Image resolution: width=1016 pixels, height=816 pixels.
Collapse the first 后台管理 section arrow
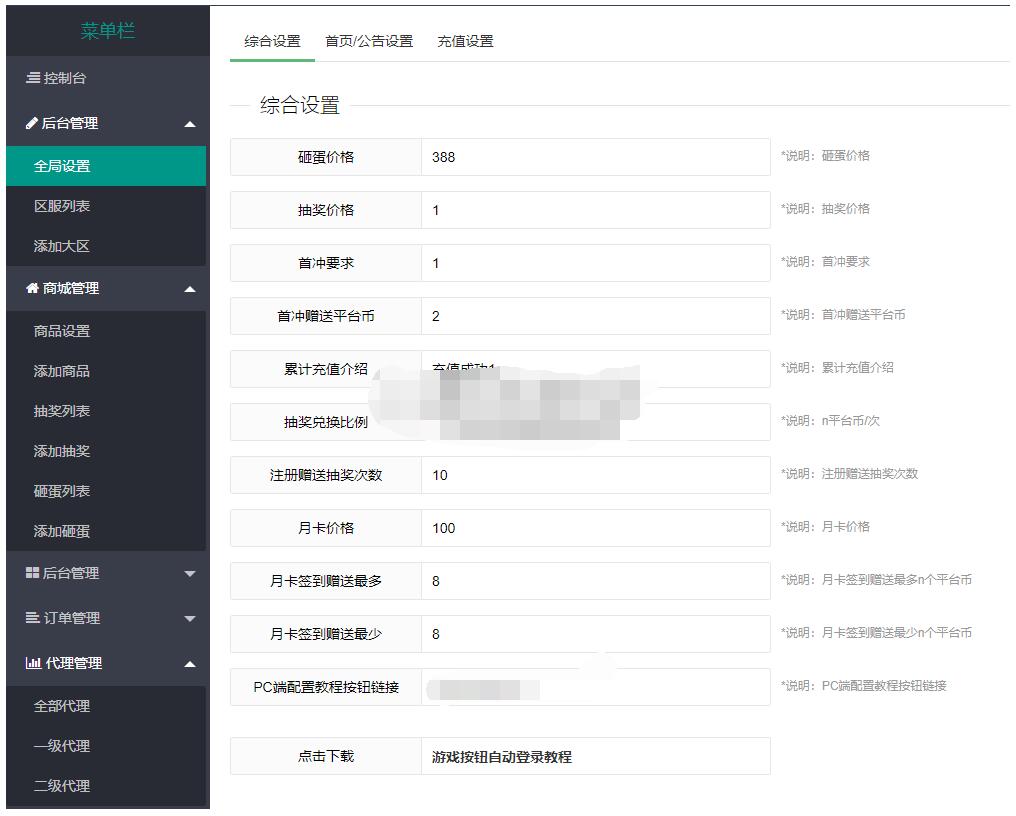[x=190, y=125]
